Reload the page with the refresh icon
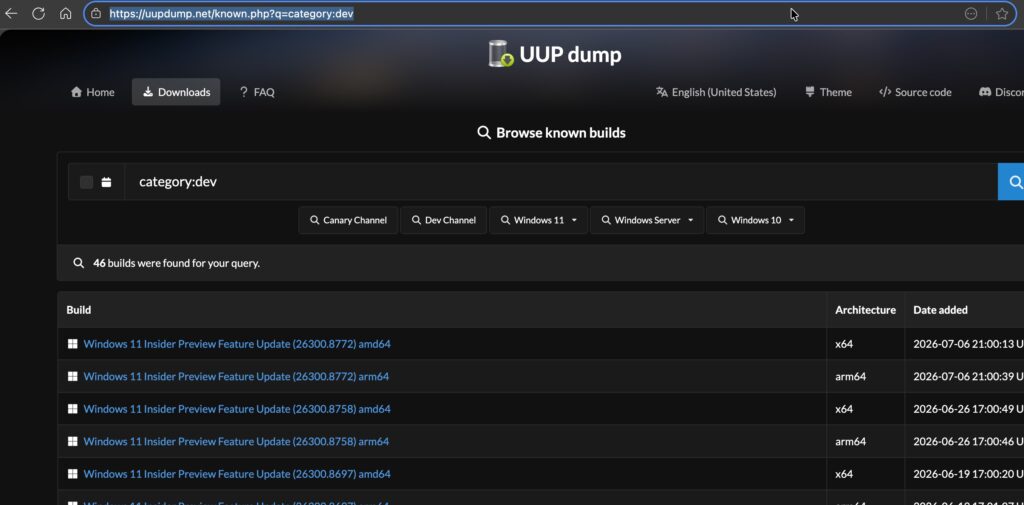 tap(39, 13)
